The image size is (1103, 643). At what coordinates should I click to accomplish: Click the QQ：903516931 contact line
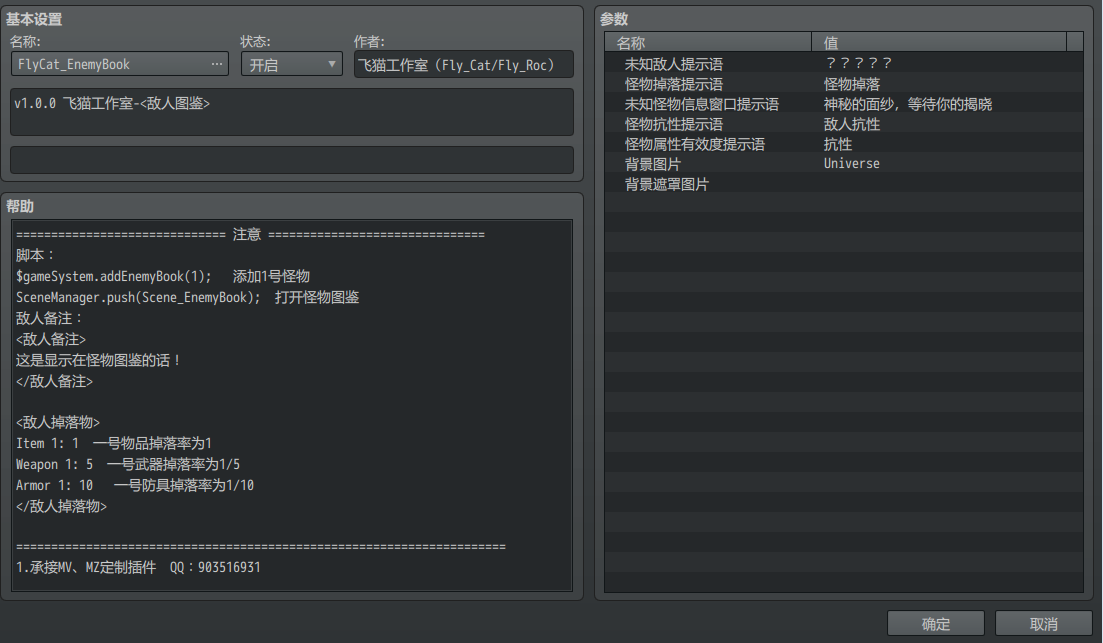[x=215, y=567]
